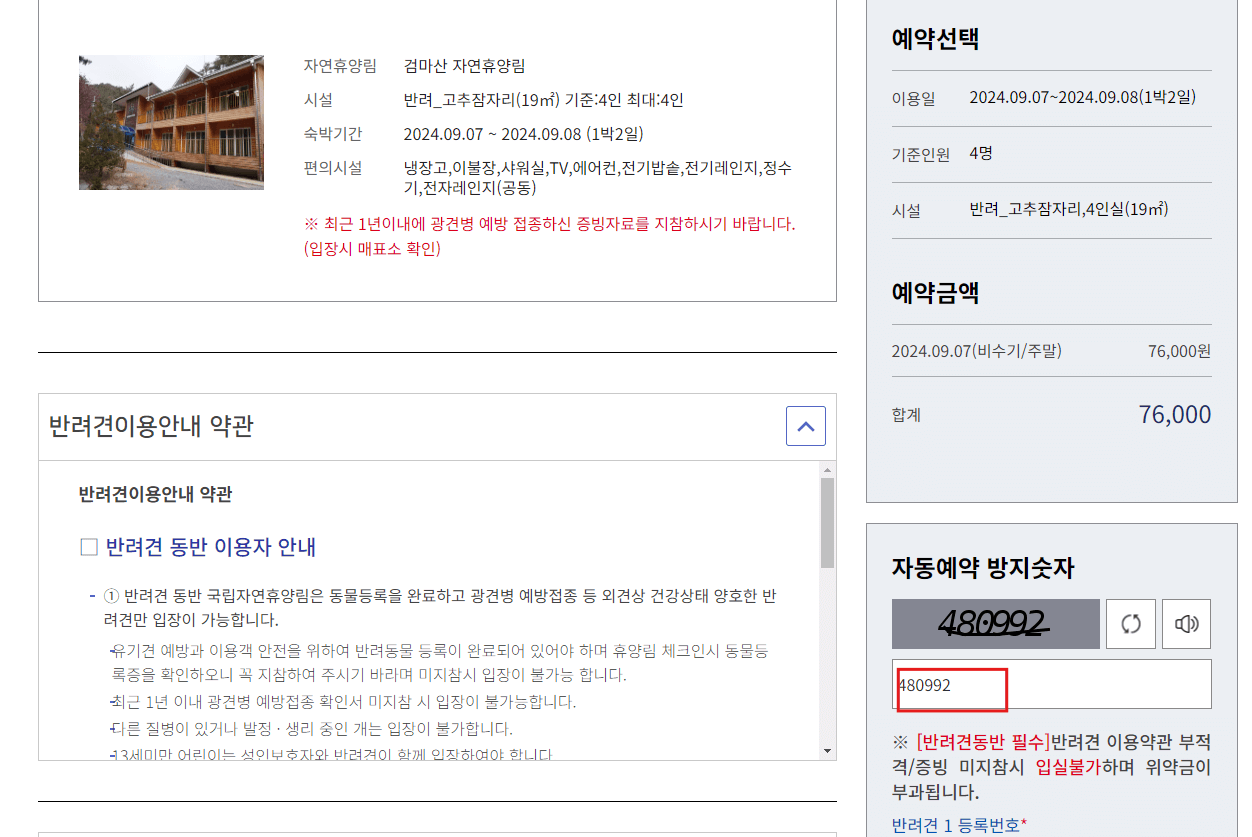Click the sidebar 시설 value 반려_고추잠자리,4인실

[1069, 209]
